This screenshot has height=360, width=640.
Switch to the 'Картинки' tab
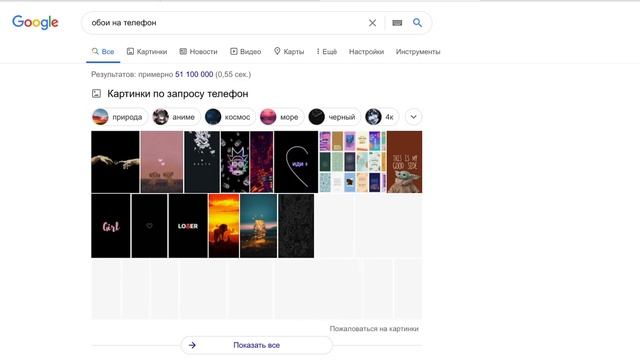click(147, 51)
